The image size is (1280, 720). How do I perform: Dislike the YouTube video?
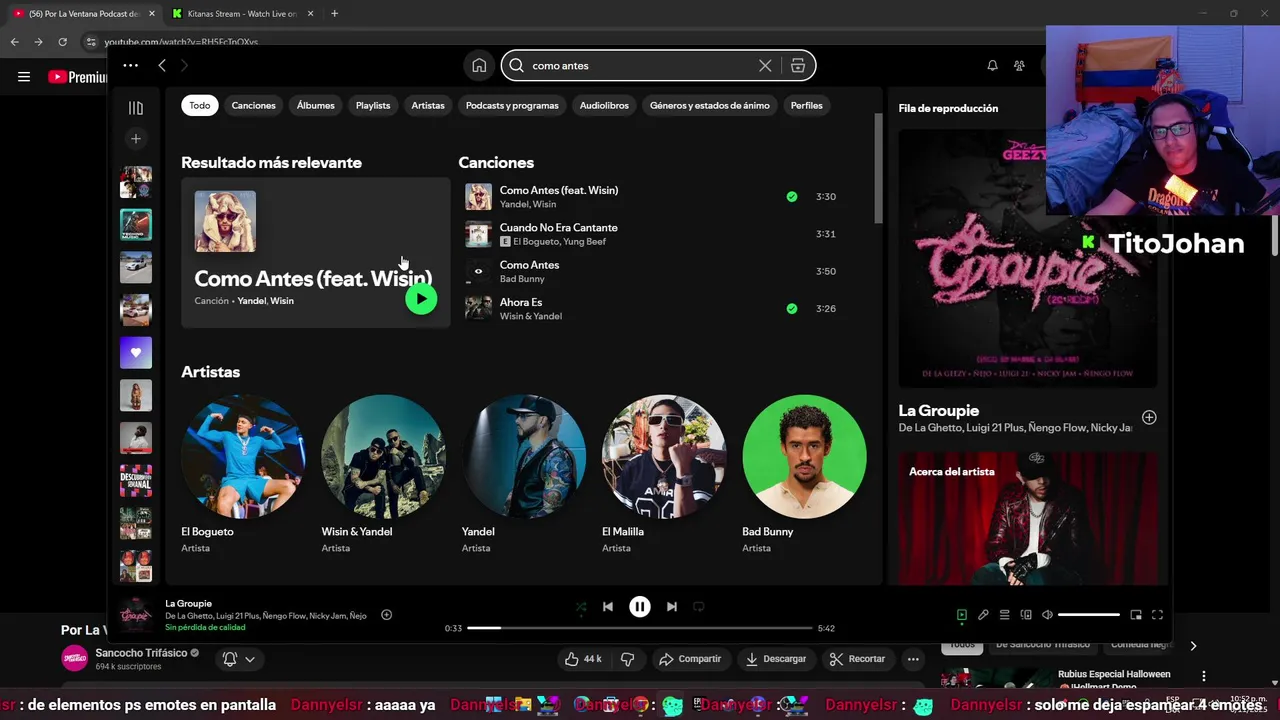tap(628, 659)
